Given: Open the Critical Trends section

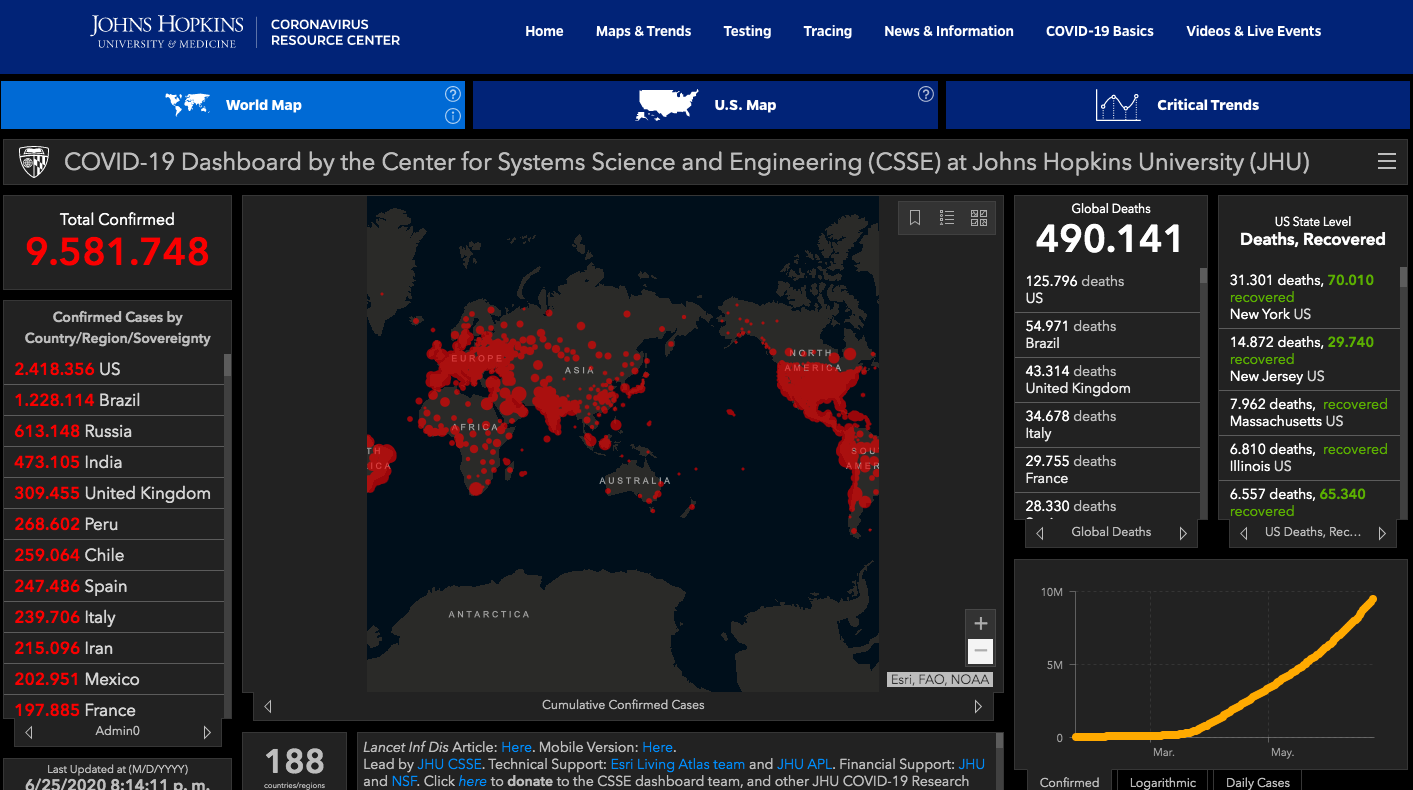Looking at the screenshot, I should coord(1177,105).
